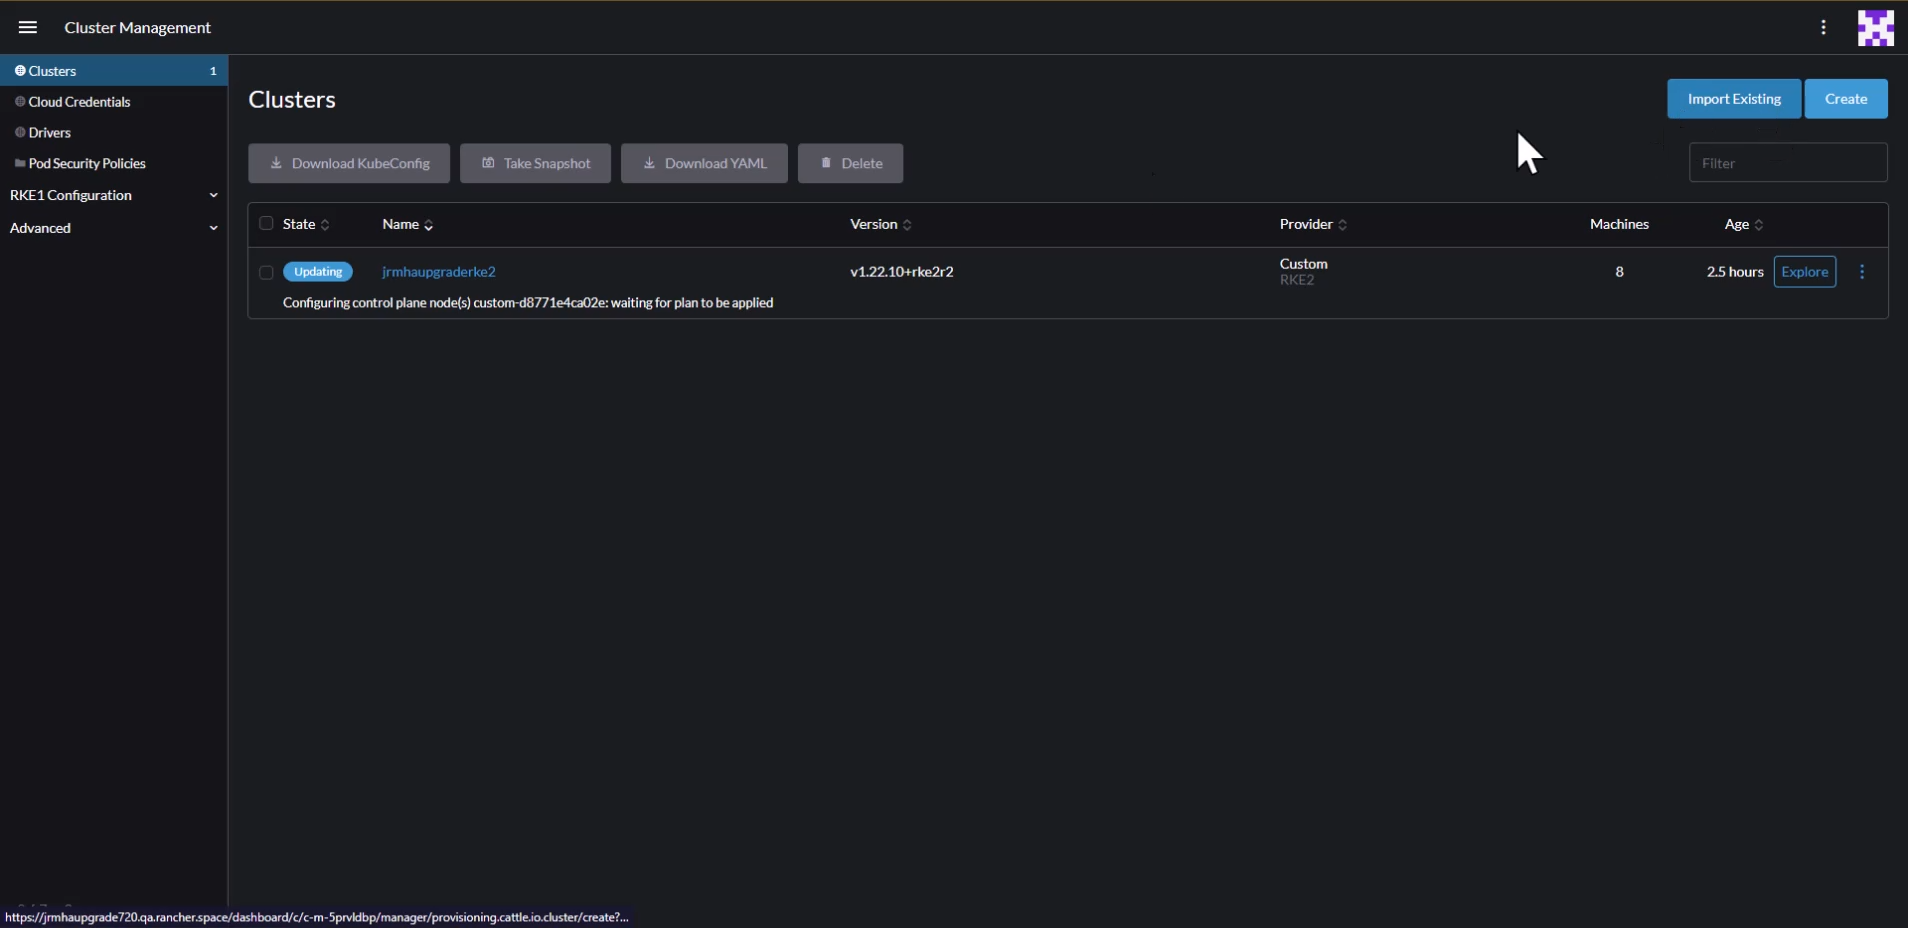Click inside the Filter input field
This screenshot has width=1908, height=928.
point(1788,162)
